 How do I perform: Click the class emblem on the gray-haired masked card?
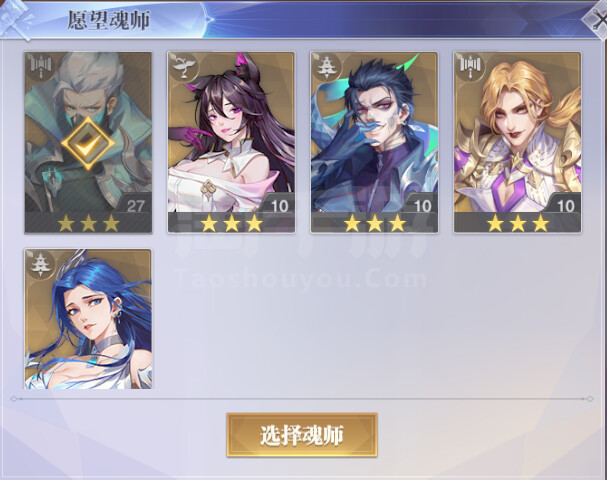[x=40, y=66]
